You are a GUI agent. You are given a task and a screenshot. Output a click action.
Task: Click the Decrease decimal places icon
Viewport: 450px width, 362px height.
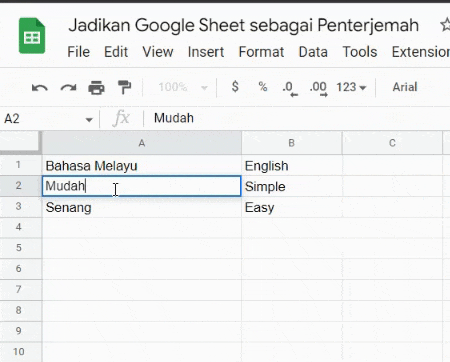point(289,89)
